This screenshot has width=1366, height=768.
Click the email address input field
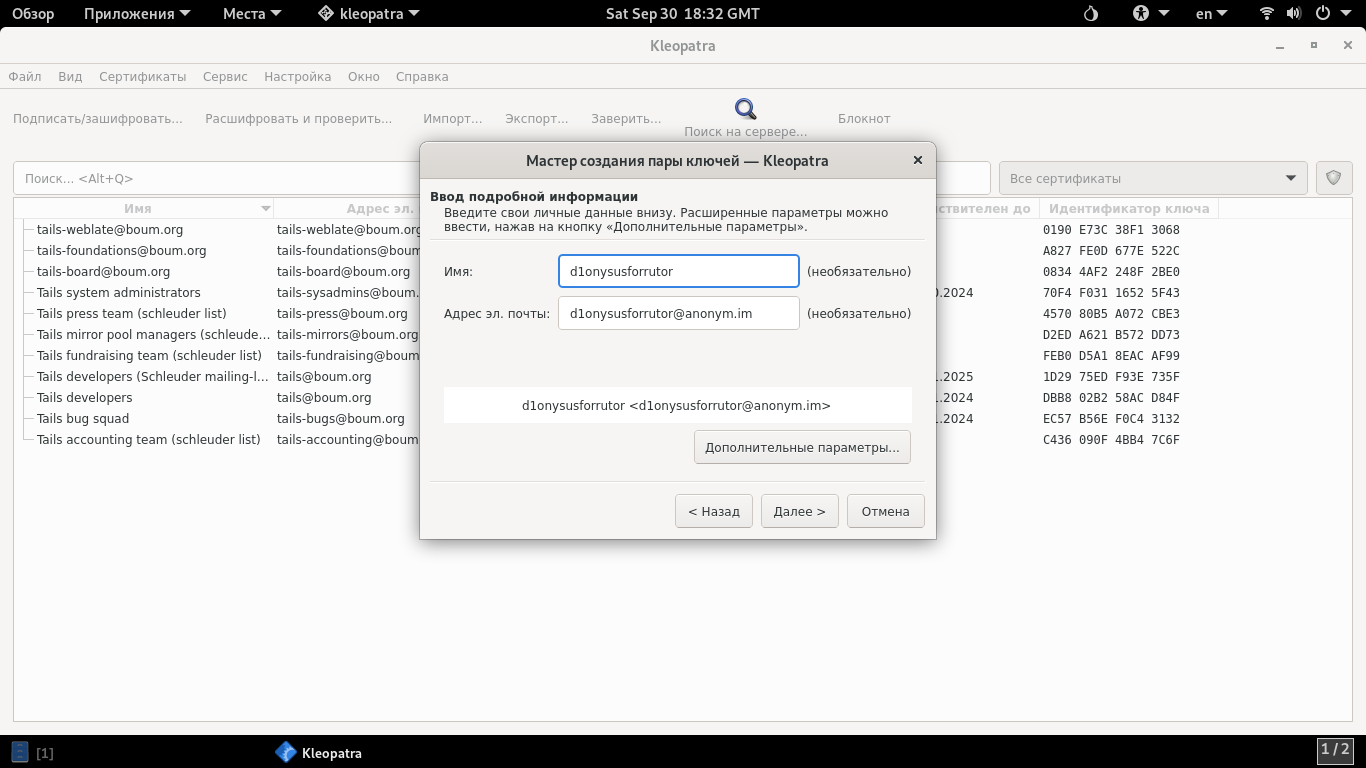click(678, 313)
